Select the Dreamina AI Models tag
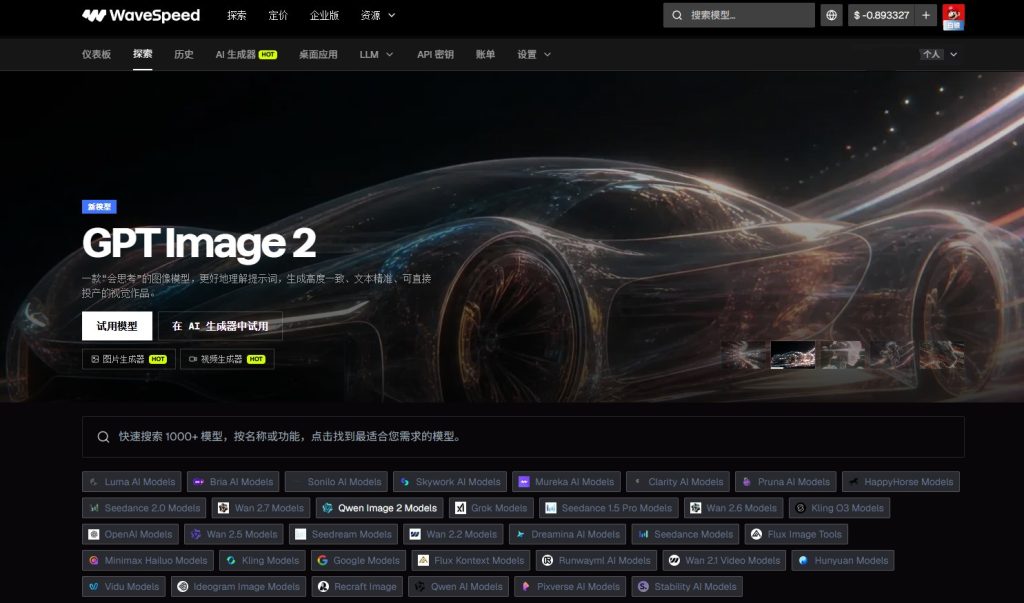Viewport: 1024px width, 603px height. [x=568, y=534]
